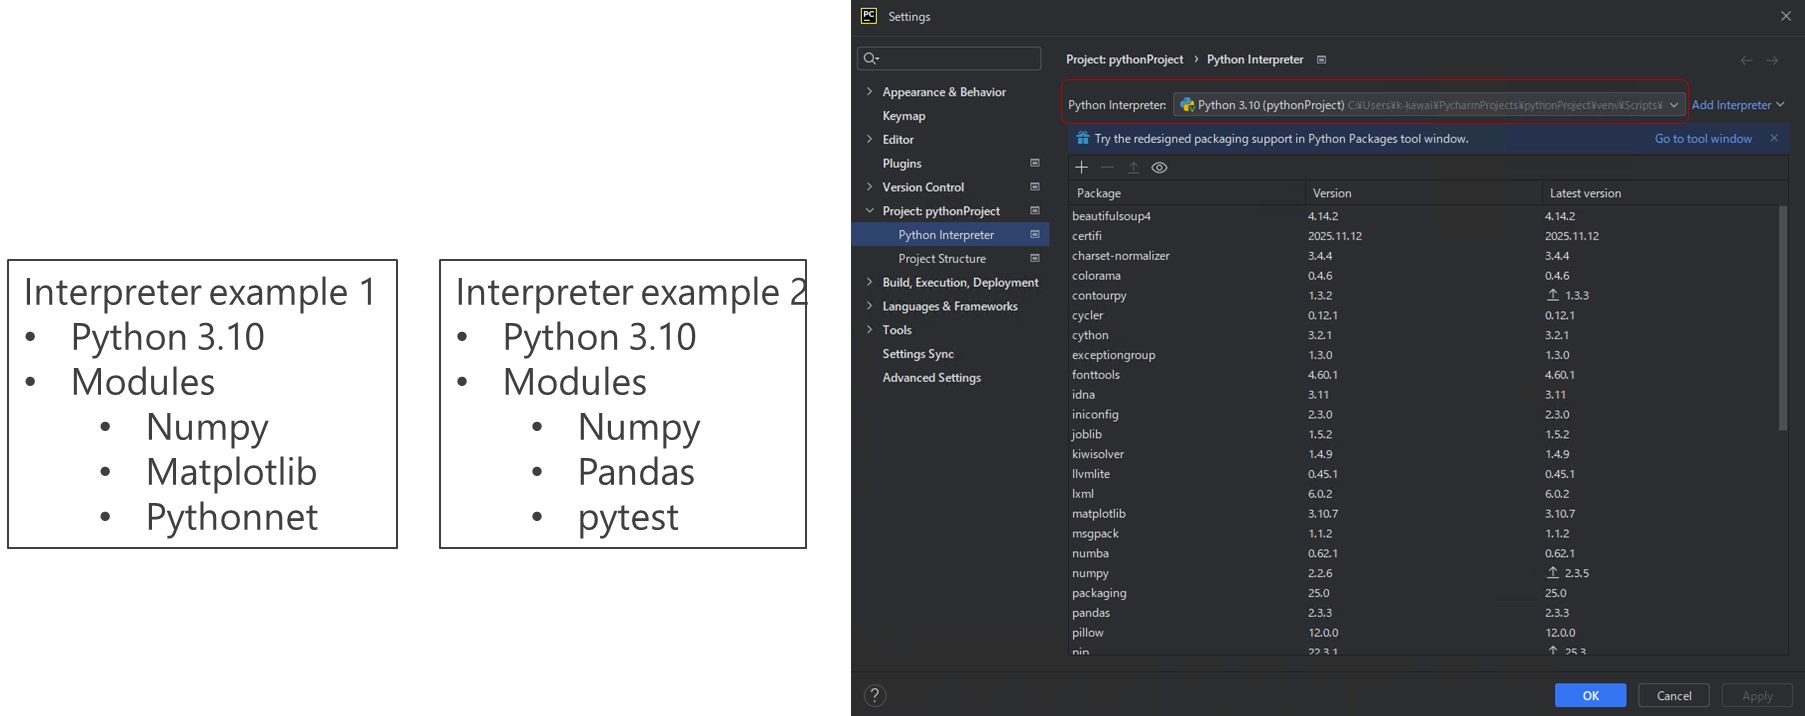Select the beautifulsoup4 package row
This screenshot has width=1805, height=716.
pos(1424,216)
